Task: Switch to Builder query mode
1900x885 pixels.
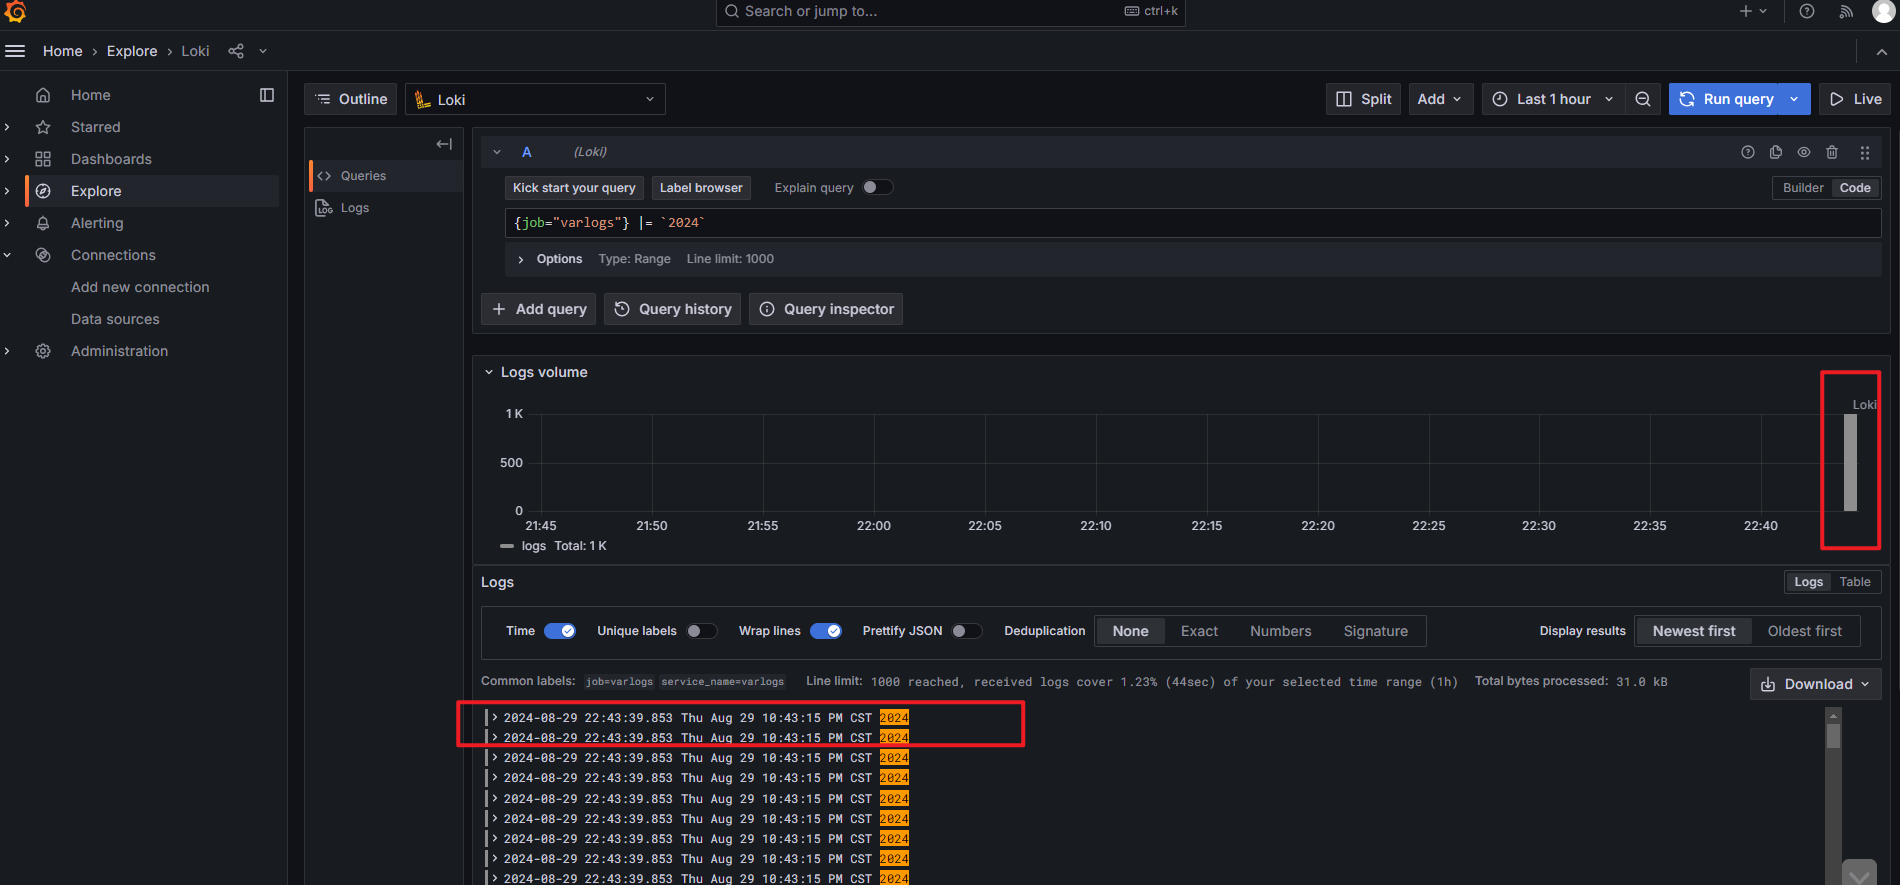Action: click(1803, 188)
